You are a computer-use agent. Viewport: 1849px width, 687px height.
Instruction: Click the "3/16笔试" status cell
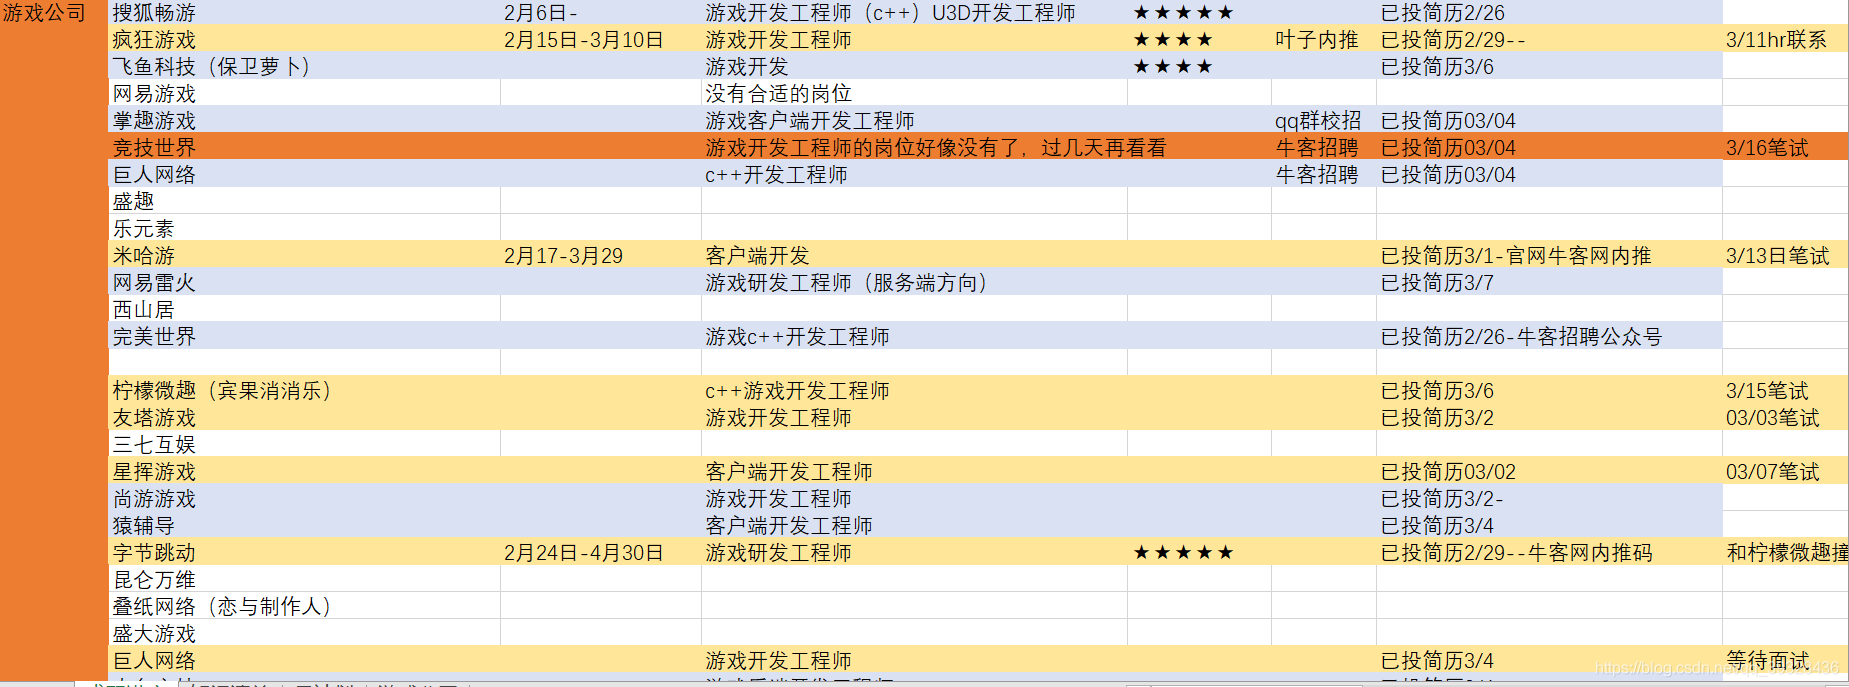pos(1785,147)
